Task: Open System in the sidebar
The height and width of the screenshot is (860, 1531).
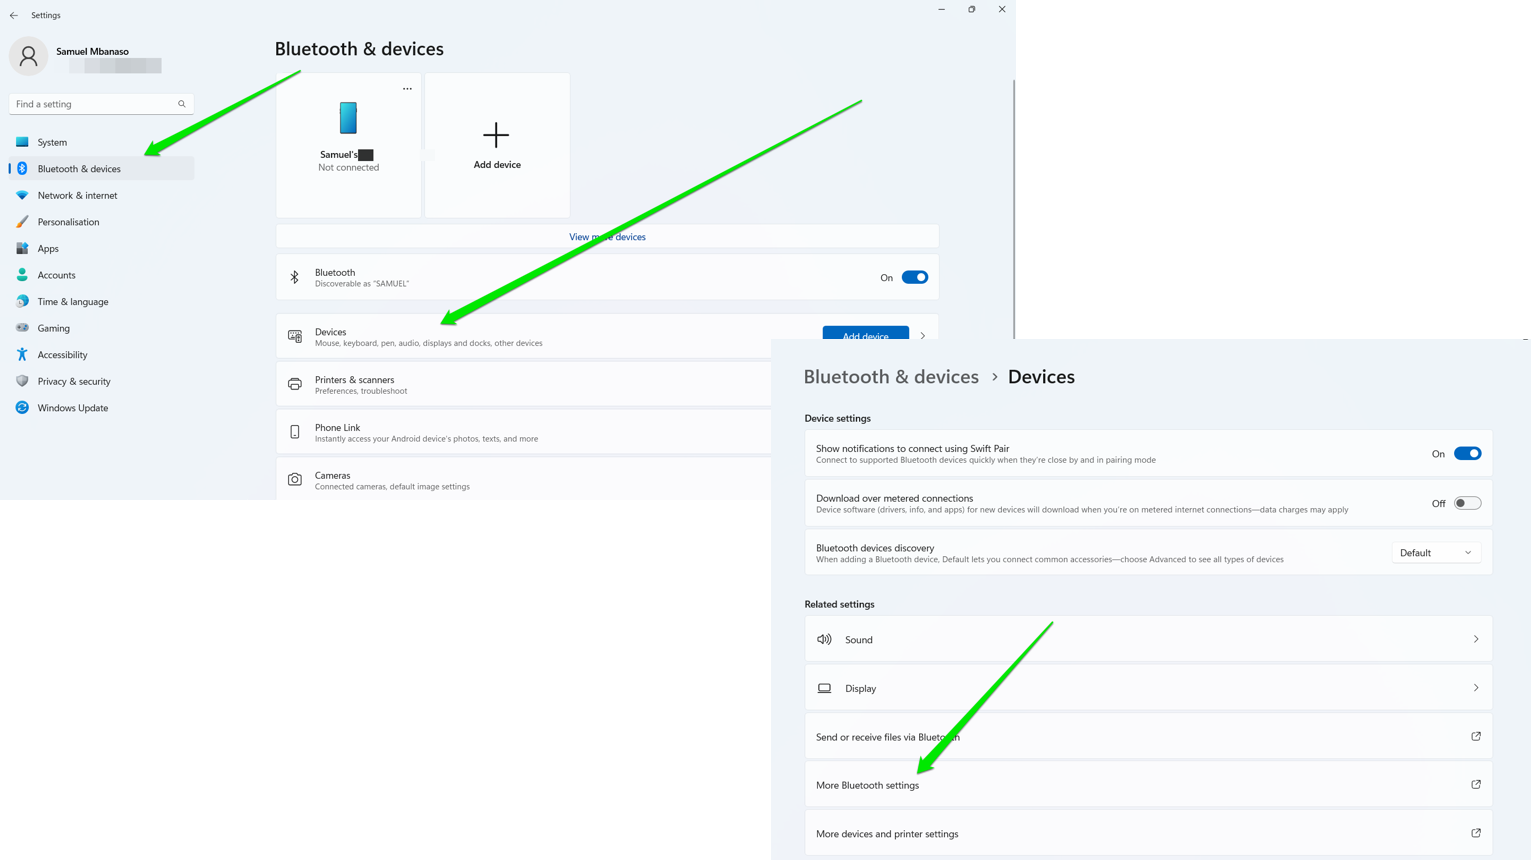Action: (101, 142)
